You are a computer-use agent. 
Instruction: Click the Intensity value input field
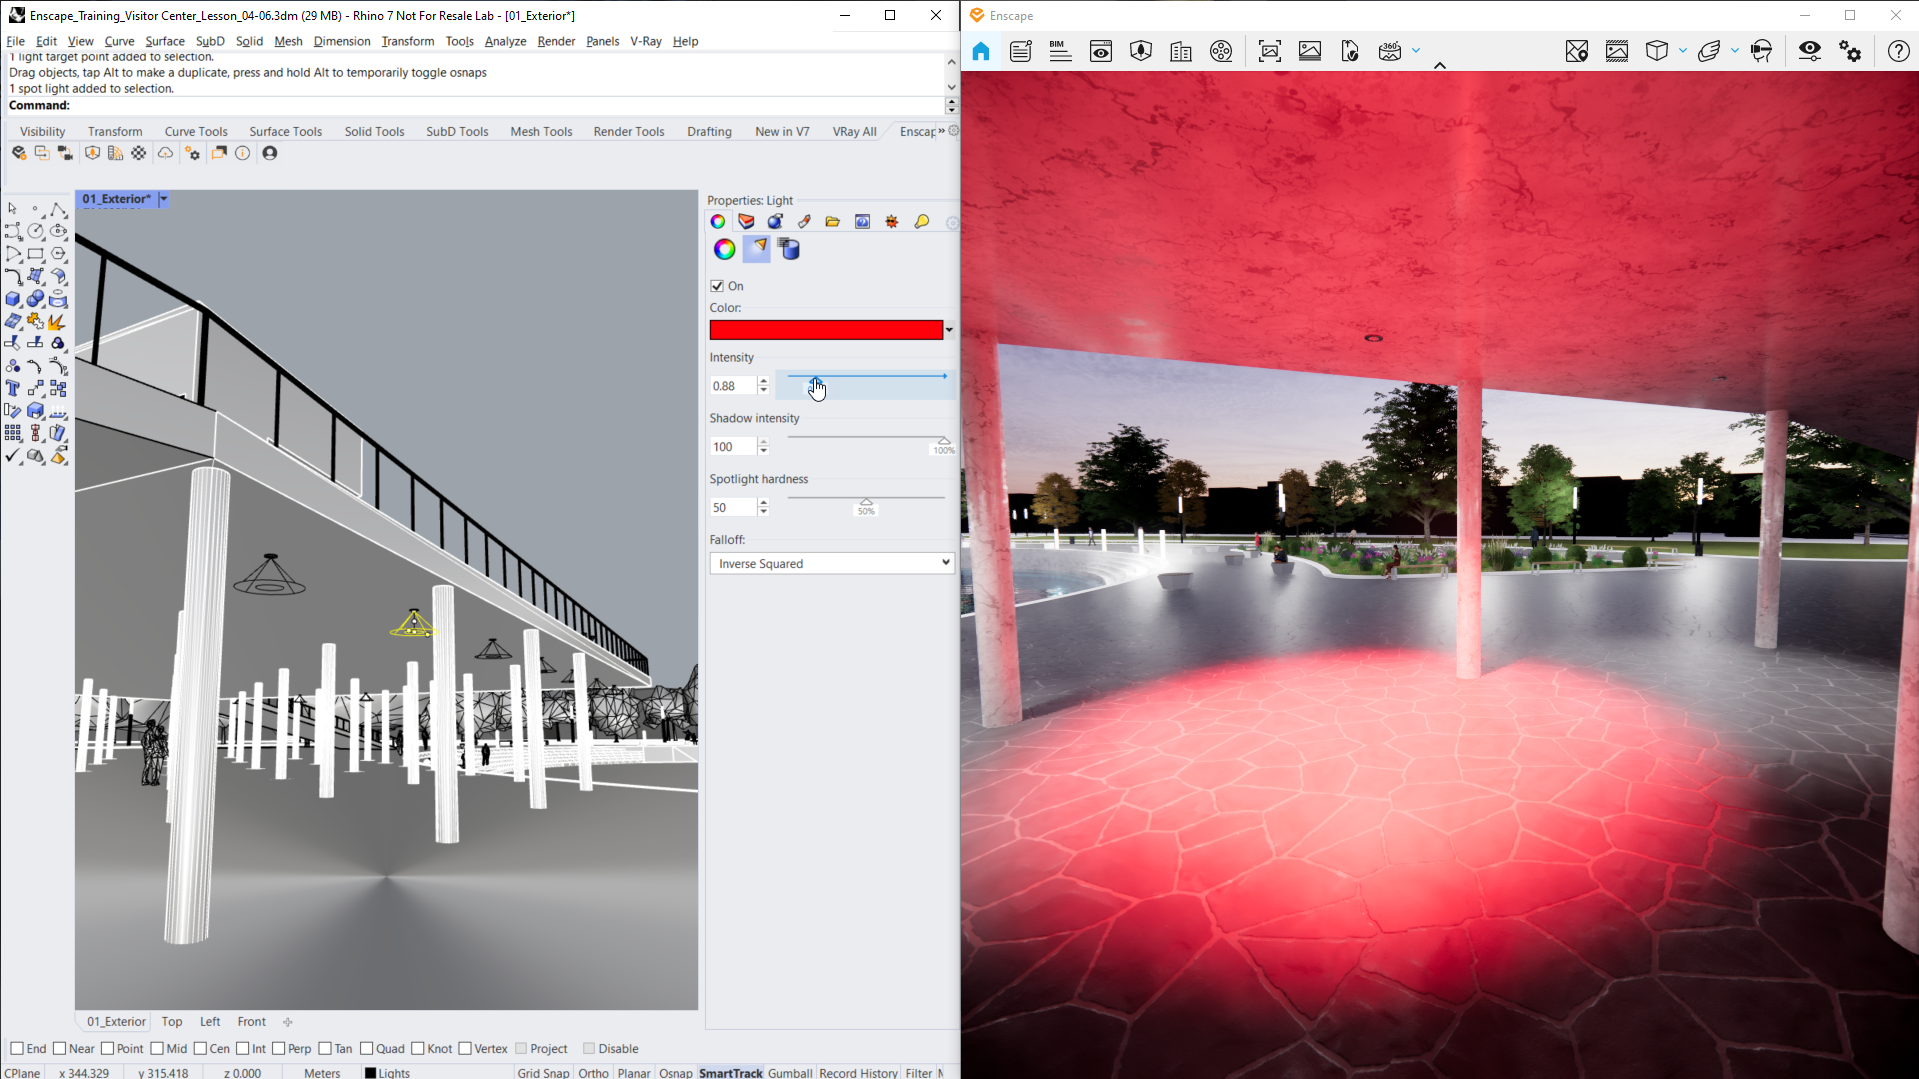coord(733,386)
